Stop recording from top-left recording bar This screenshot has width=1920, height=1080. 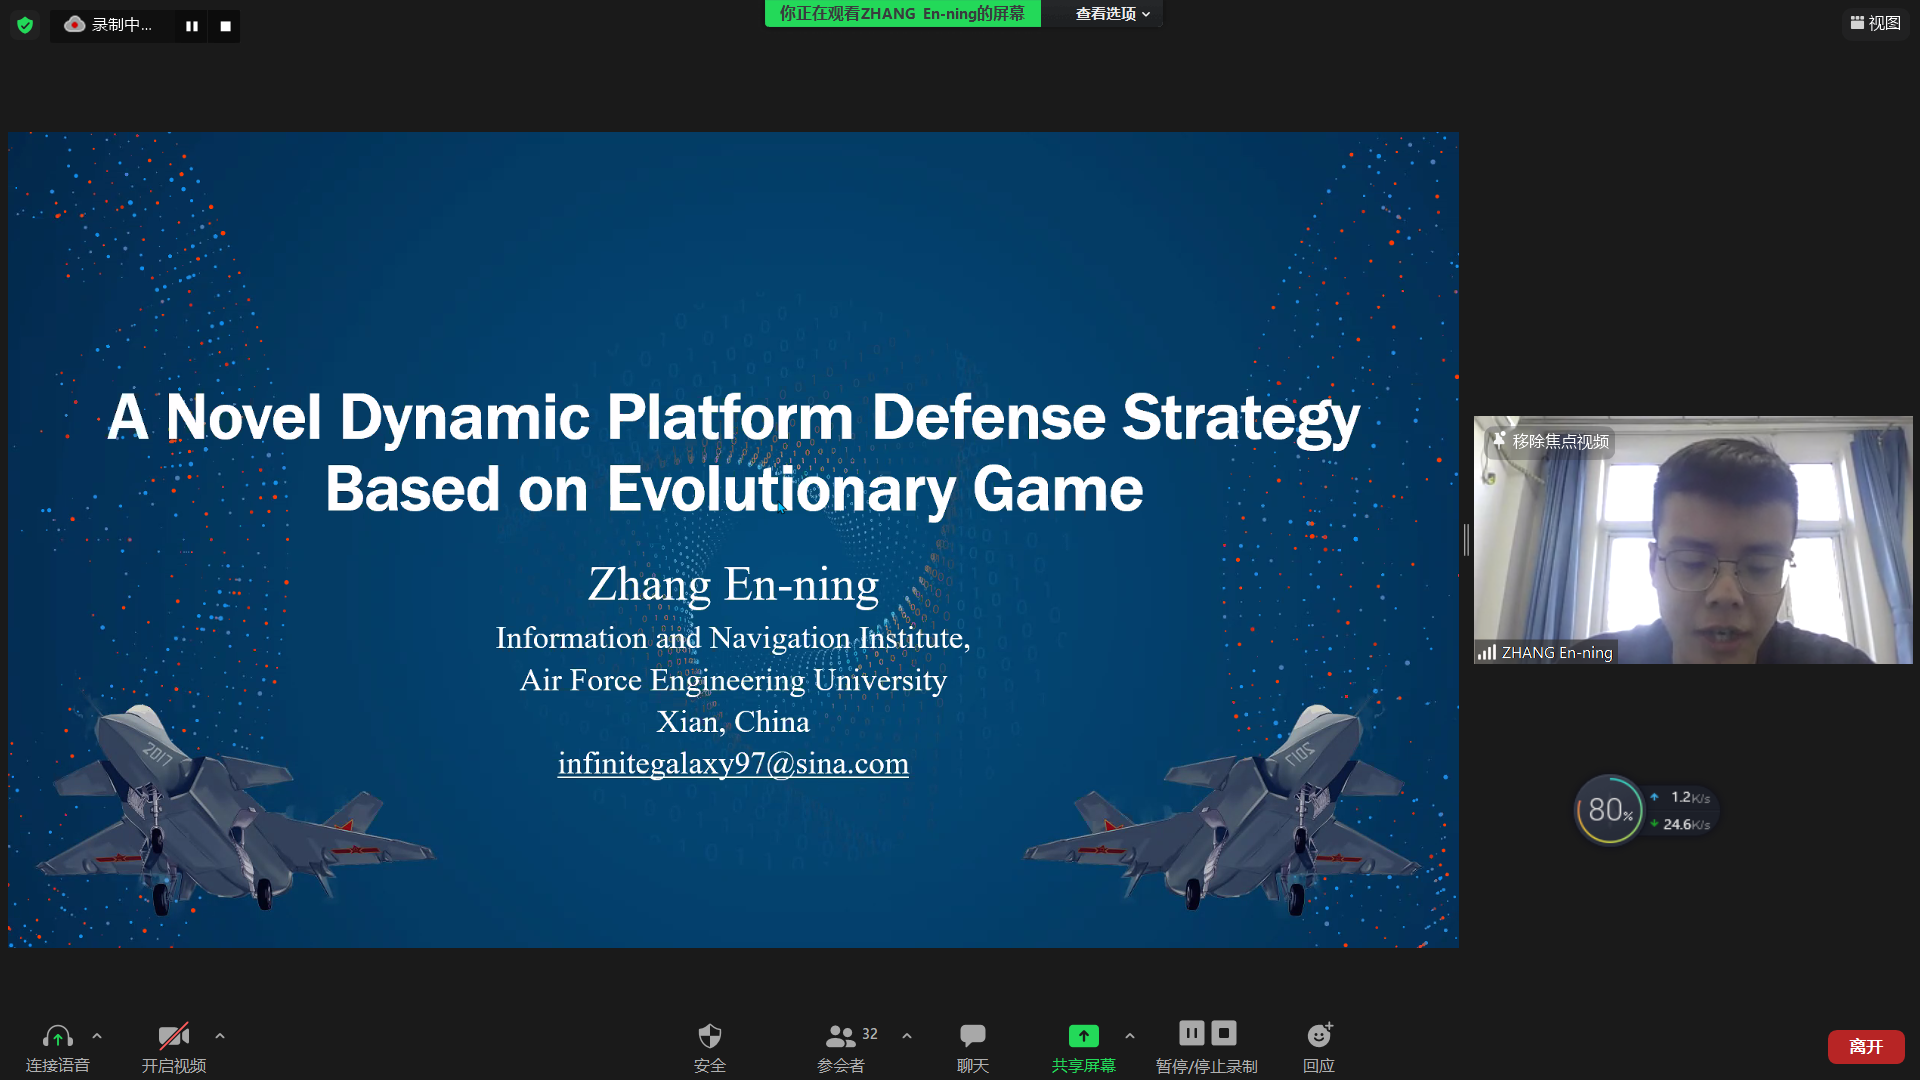pyautogui.click(x=226, y=26)
